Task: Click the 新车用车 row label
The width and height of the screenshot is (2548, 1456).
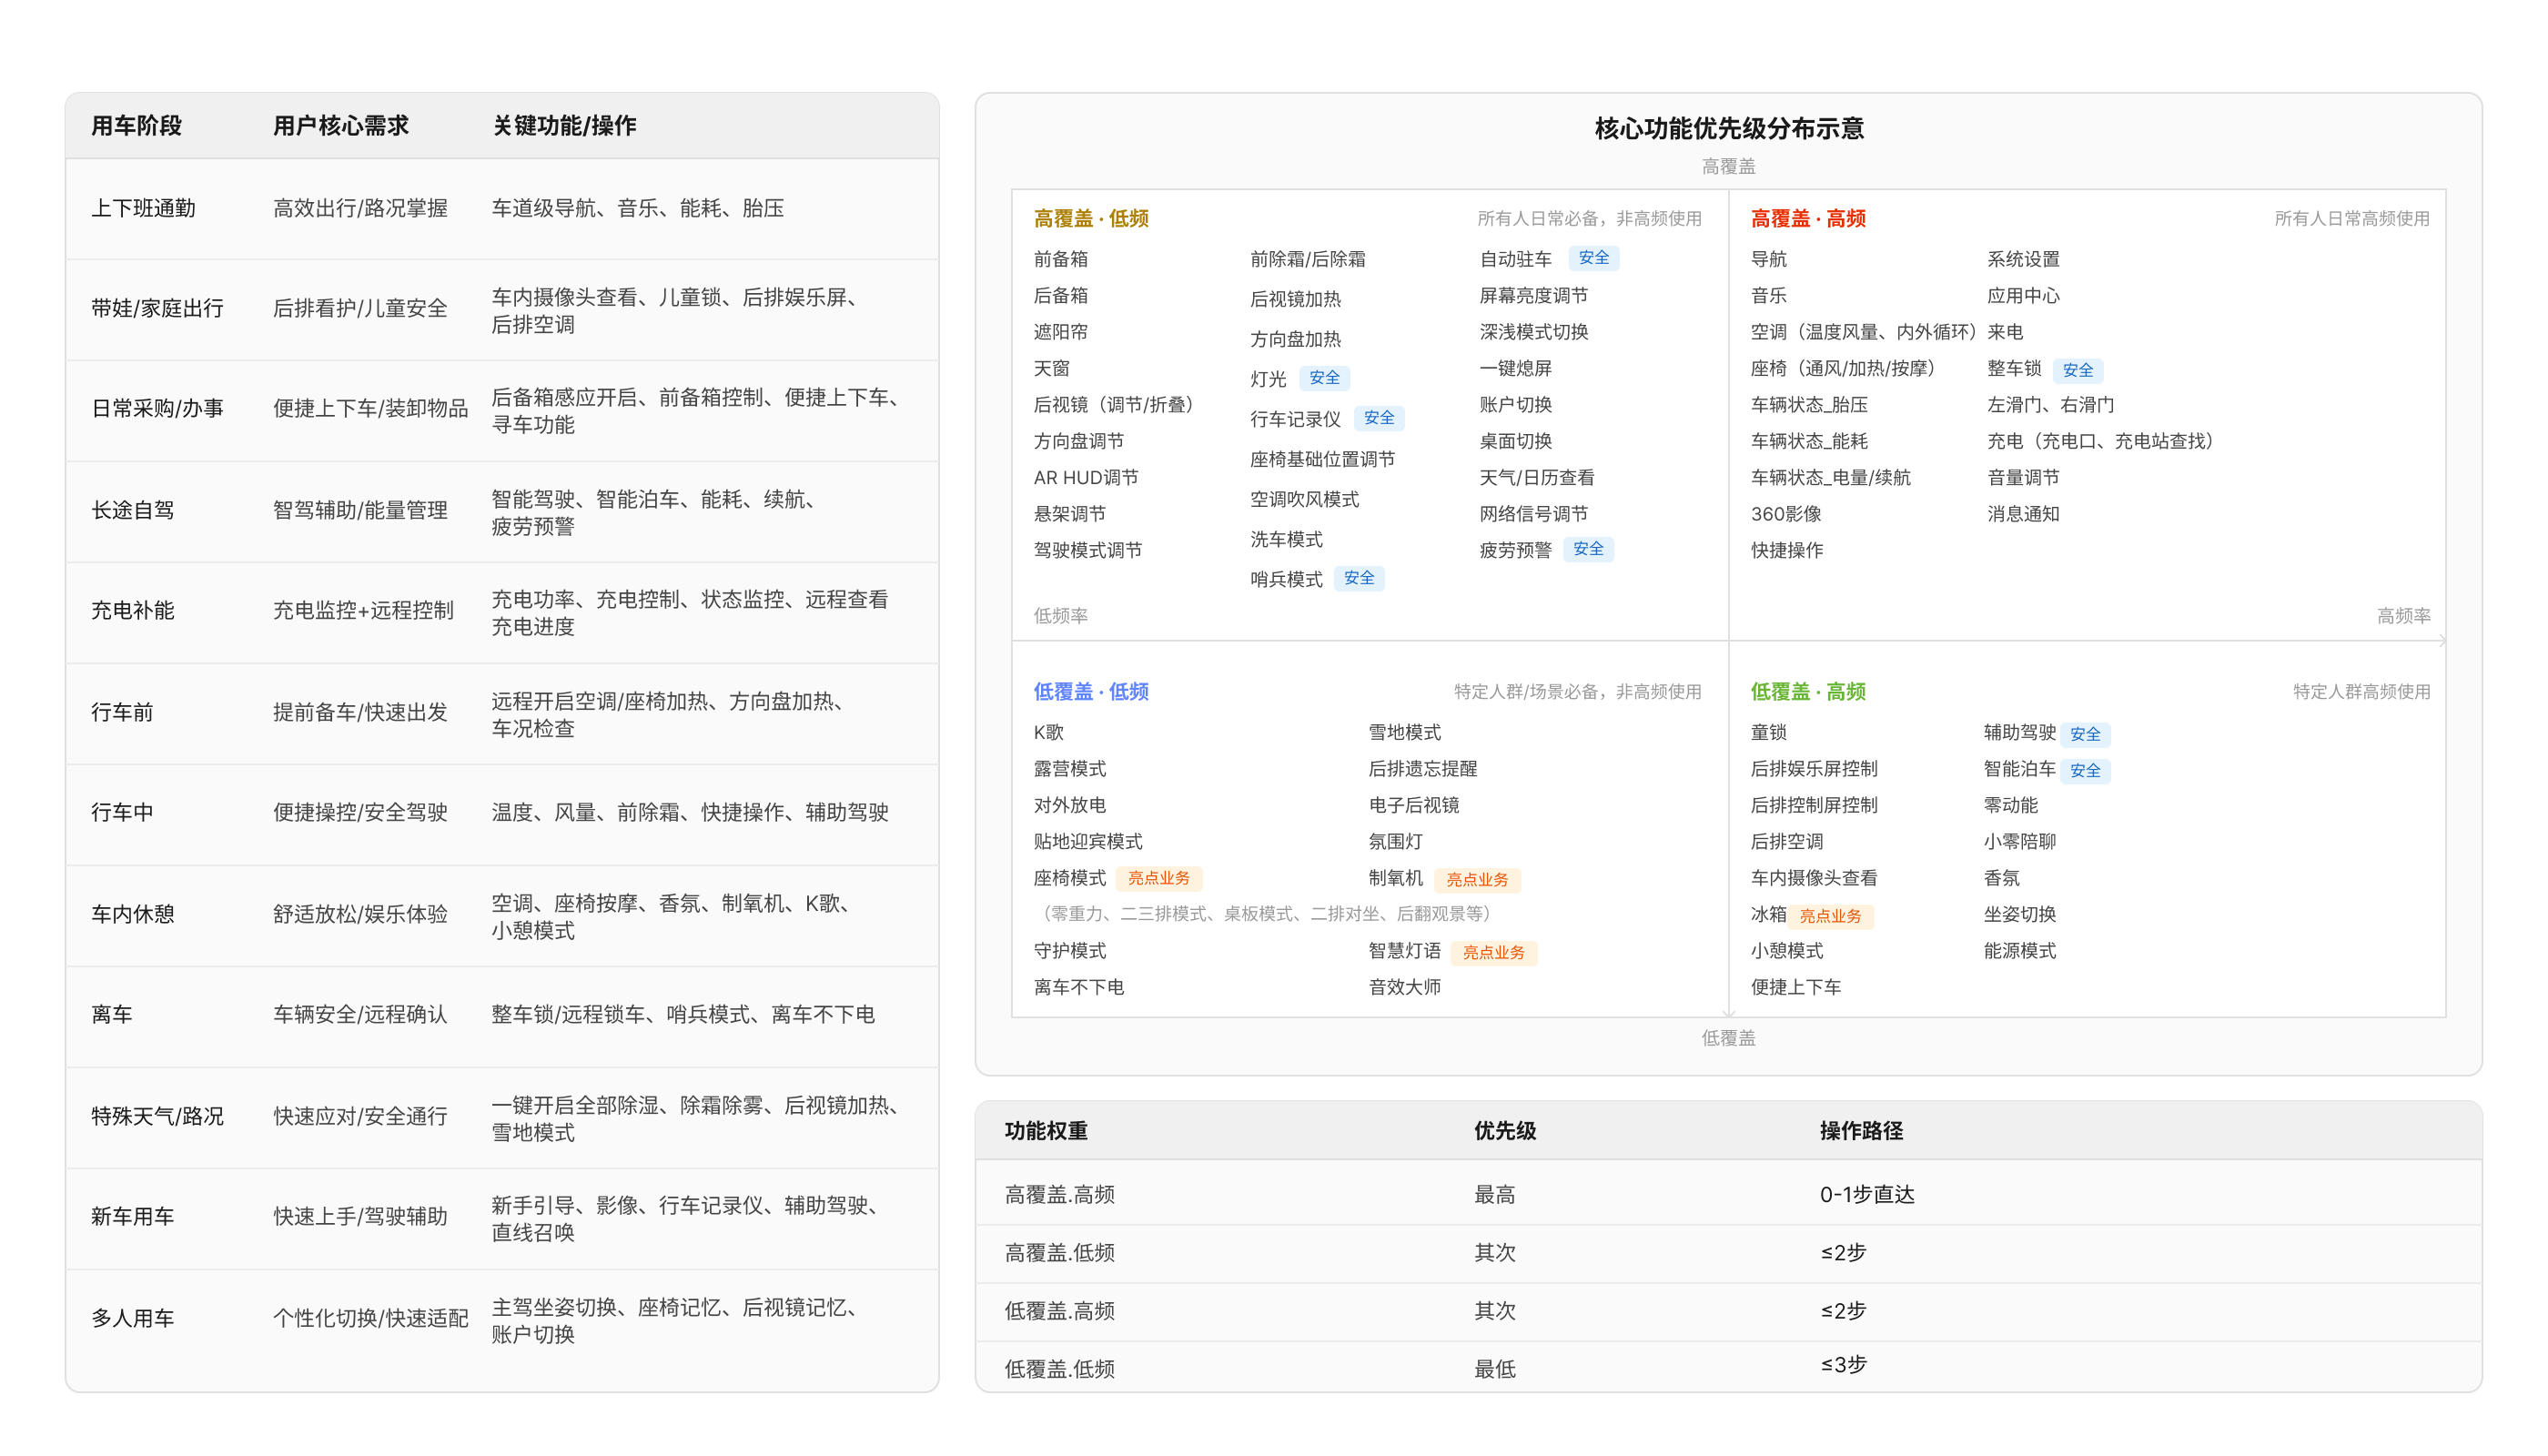Action: tap(132, 1216)
